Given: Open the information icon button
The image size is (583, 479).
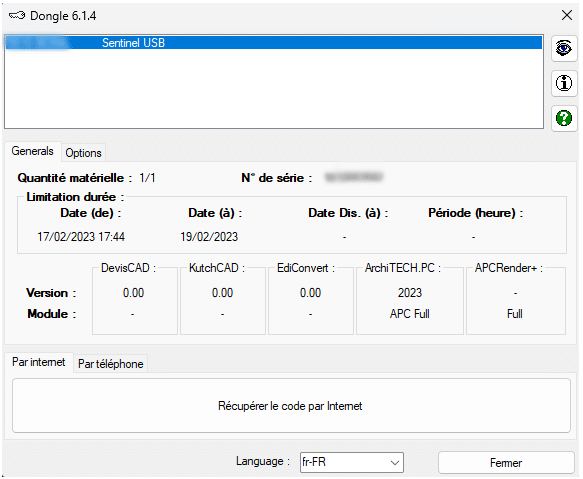Looking at the screenshot, I should pyautogui.click(x=564, y=83).
